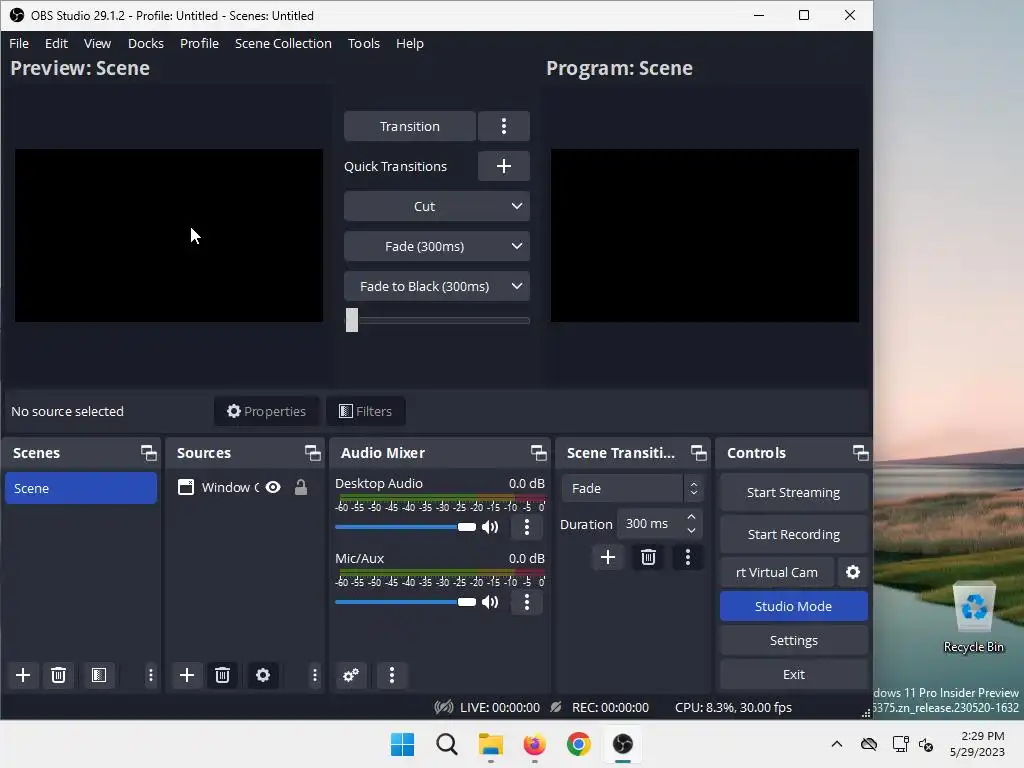Open the Profile menu
This screenshot has height=768, width=1024.
(x=199, y=43)
